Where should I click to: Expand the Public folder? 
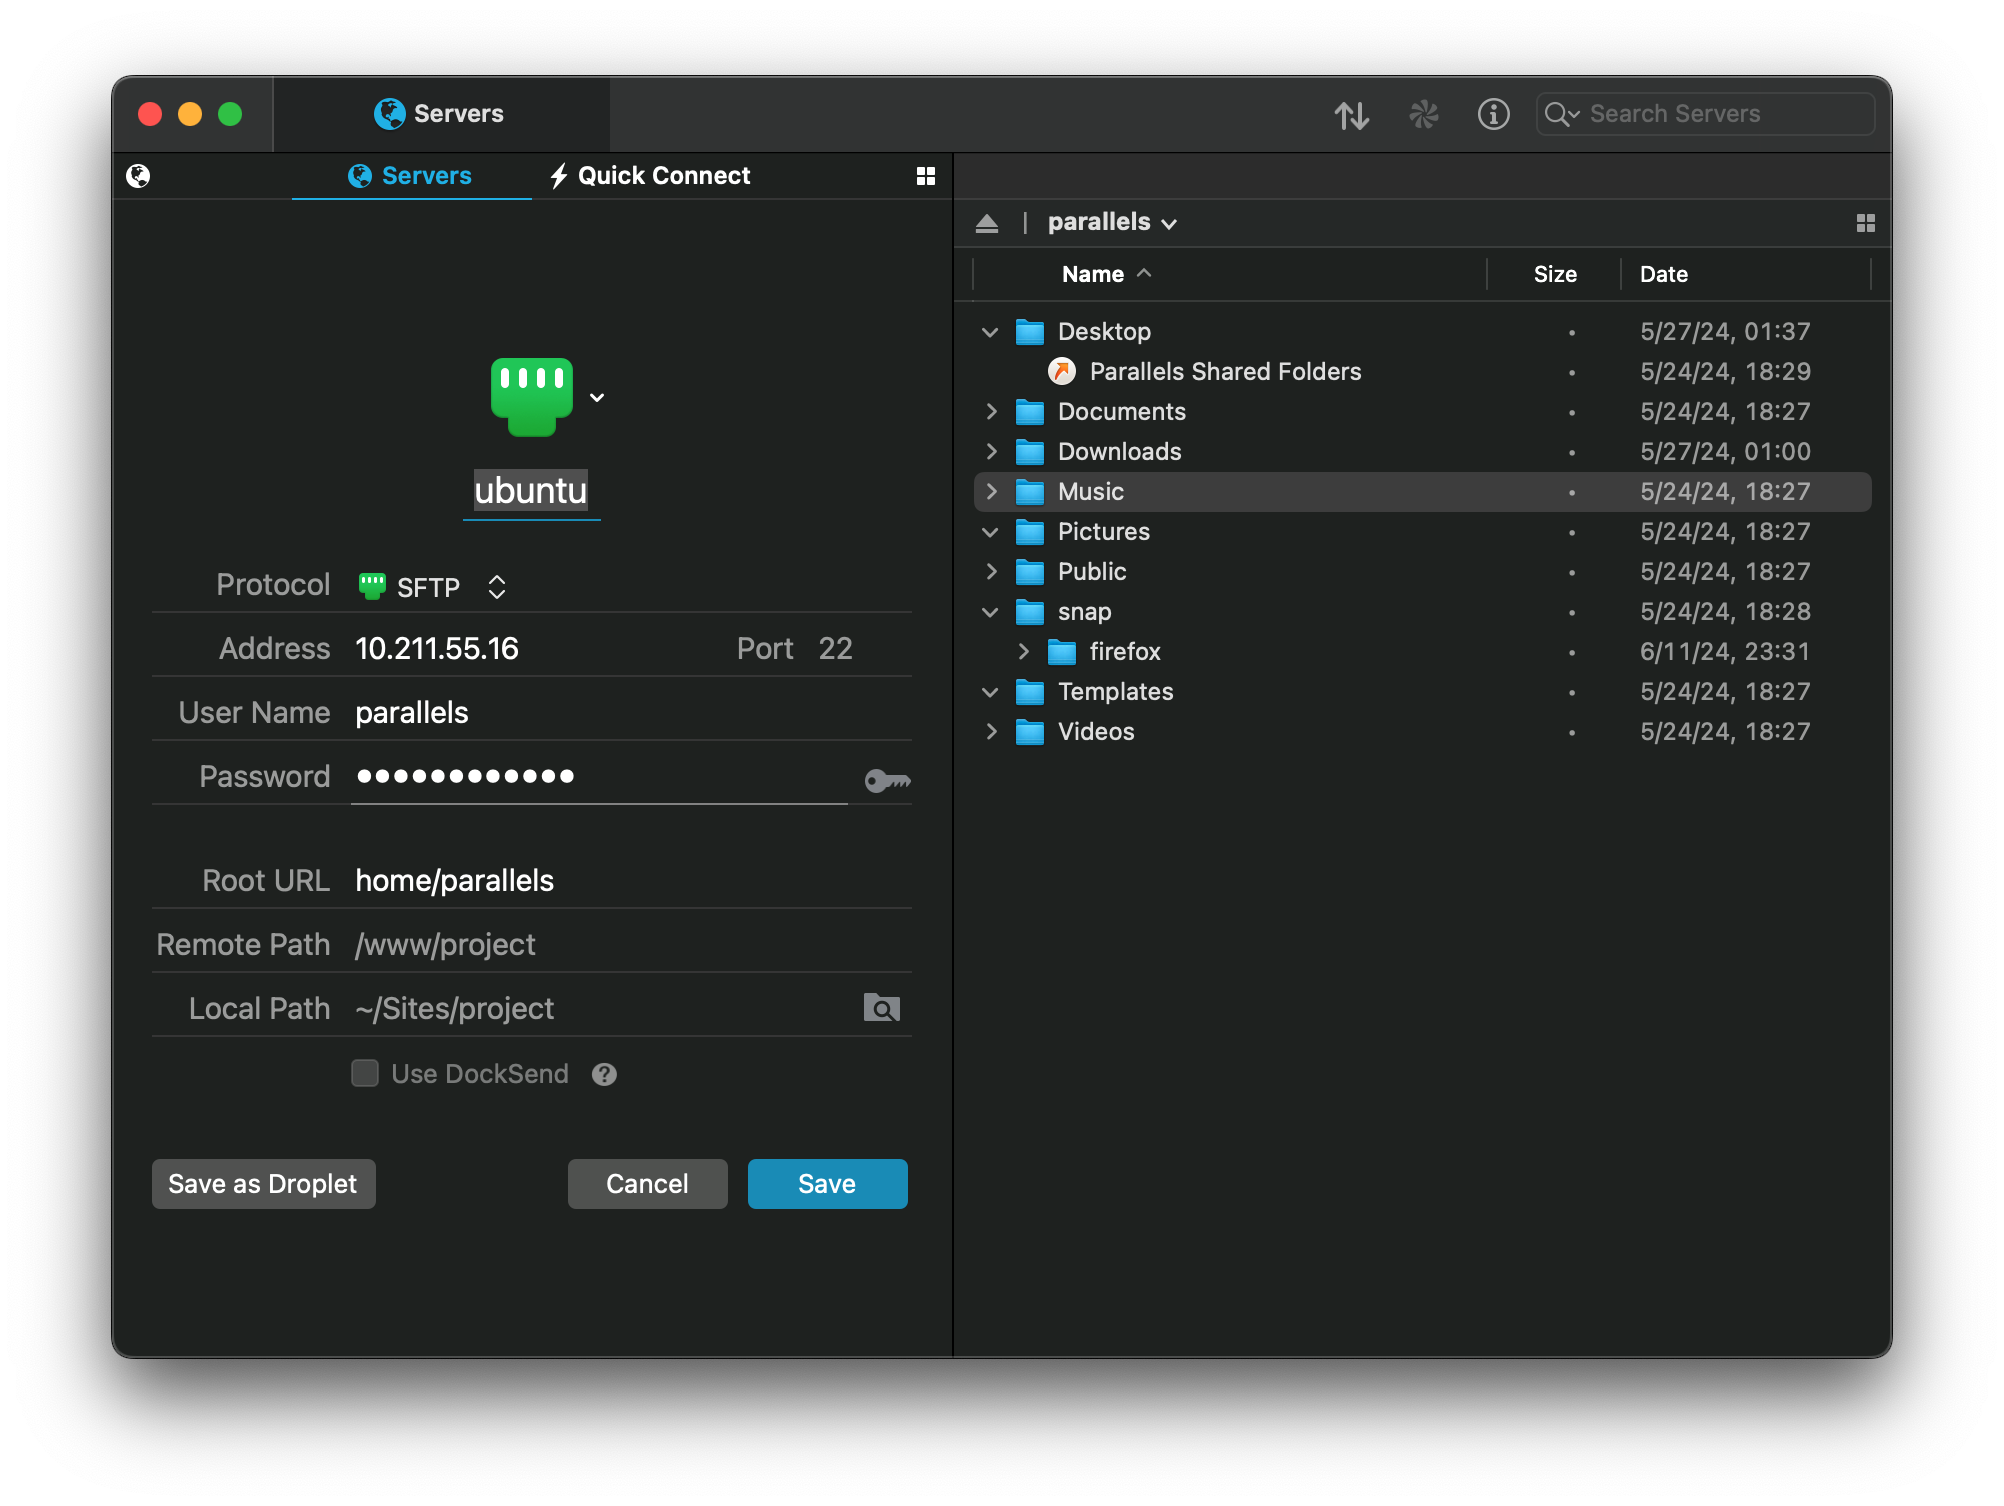click(990, 572)
